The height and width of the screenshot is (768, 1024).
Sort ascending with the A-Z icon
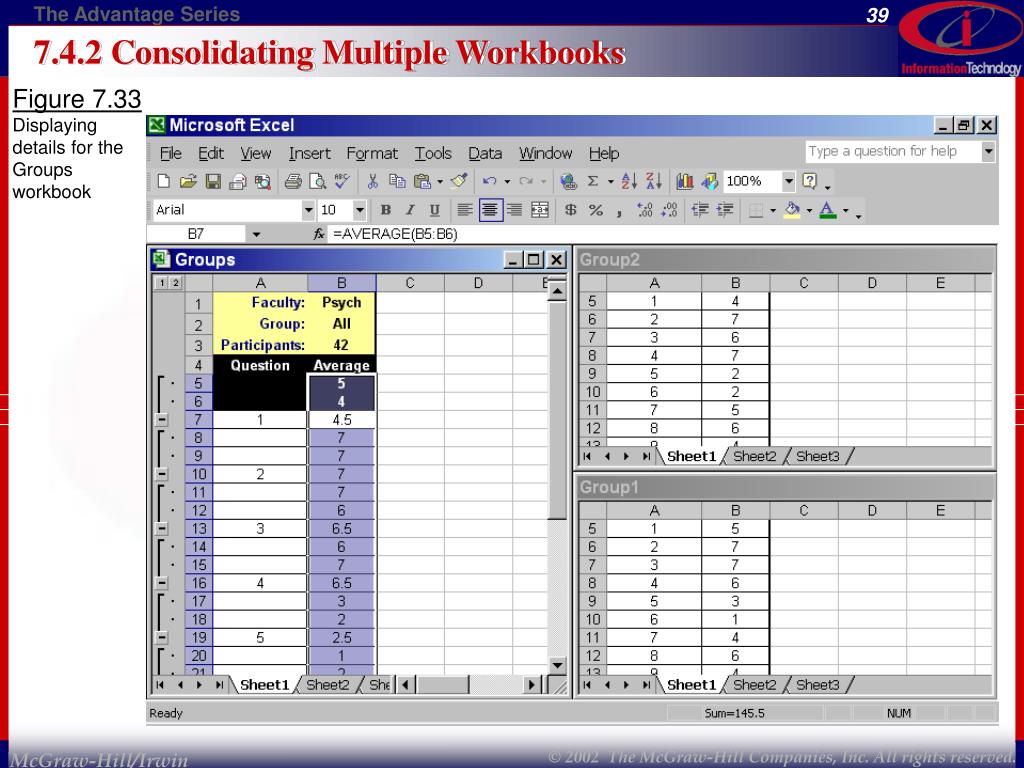point(629,182)
